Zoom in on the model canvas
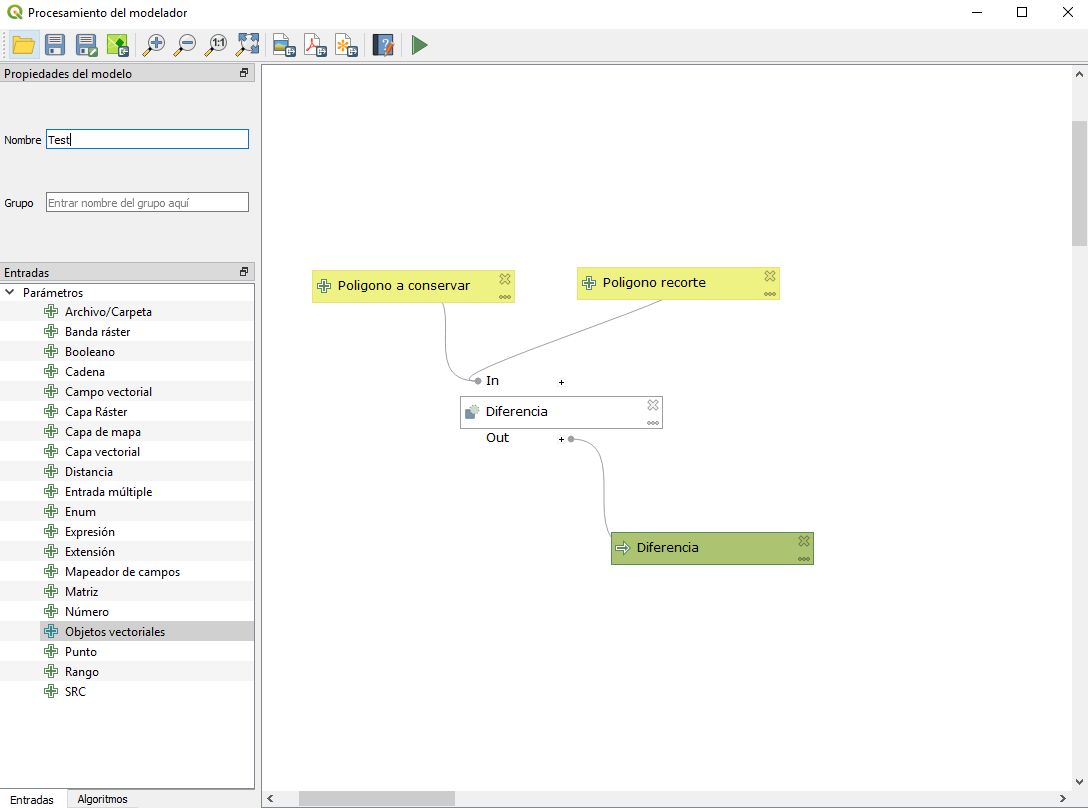Screen dimensions: 1088x808 point(153,45)
